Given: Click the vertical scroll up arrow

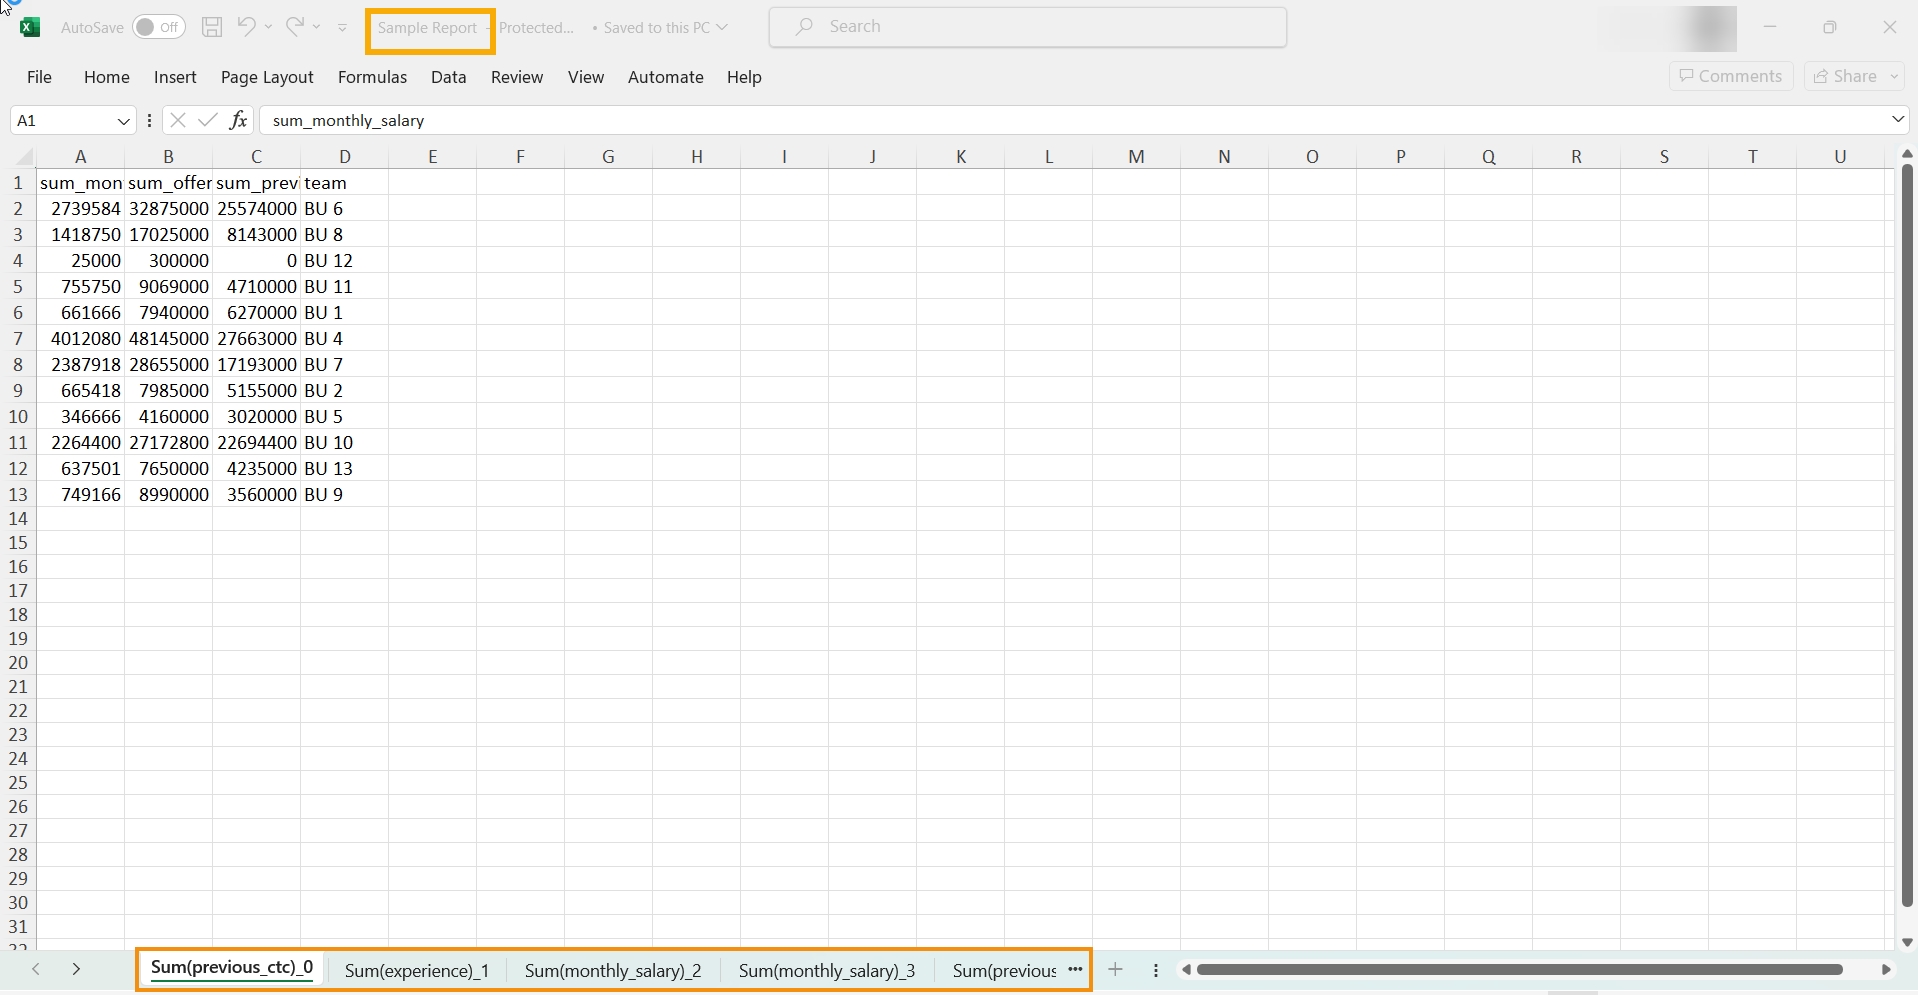Looking at the screenshot, I should [1906, 154].
